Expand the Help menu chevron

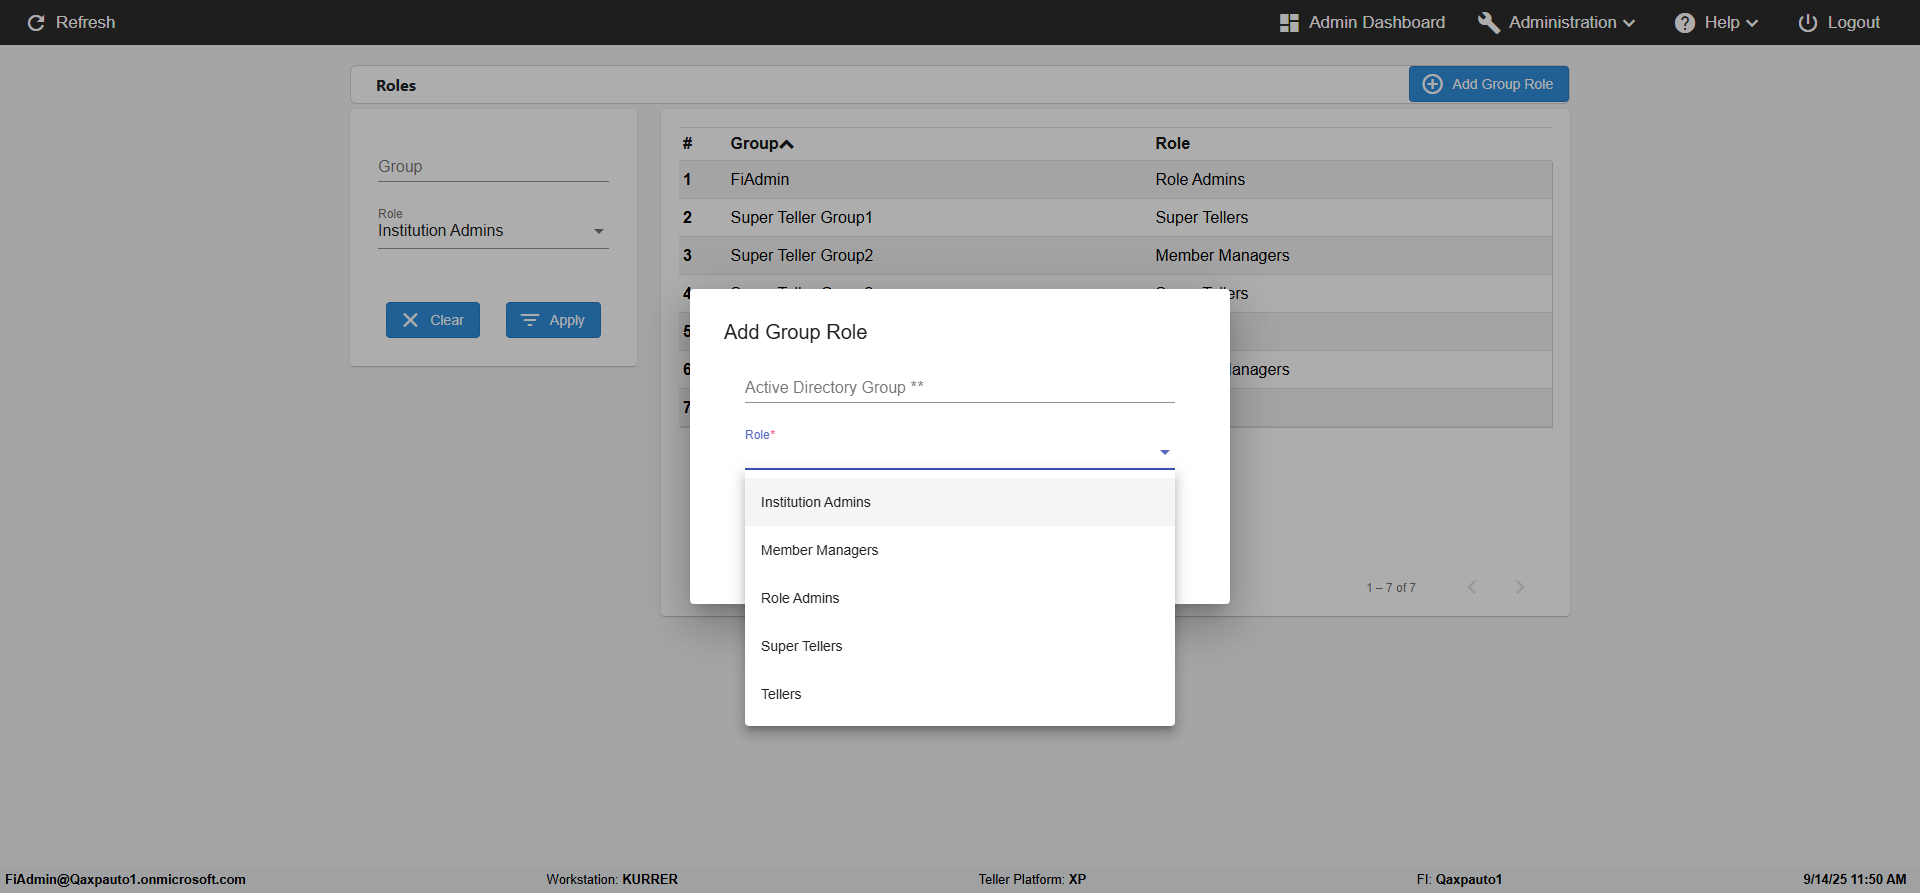[1751, 23]
